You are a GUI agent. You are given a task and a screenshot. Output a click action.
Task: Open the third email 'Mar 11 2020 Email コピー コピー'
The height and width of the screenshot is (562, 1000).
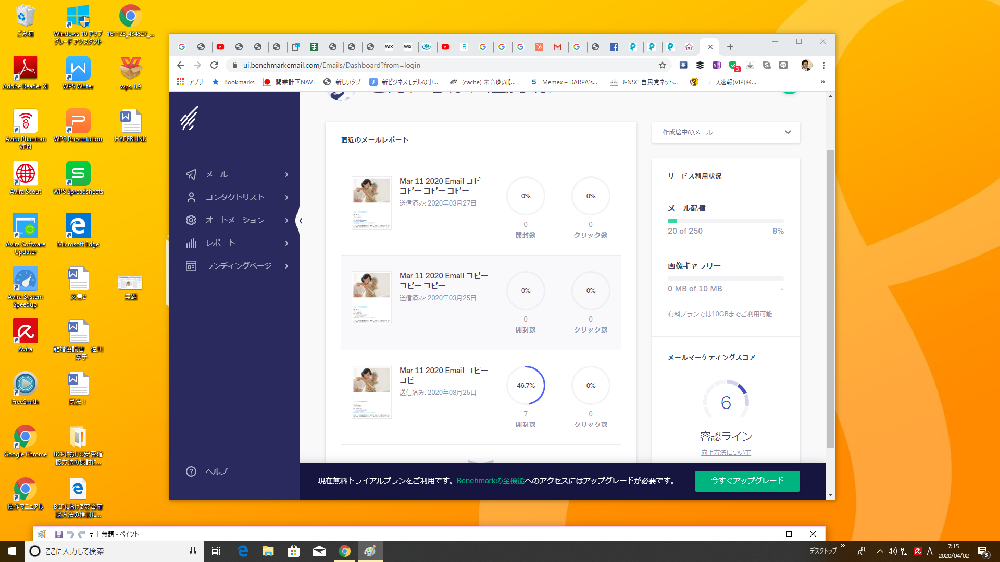coord(444,375)
